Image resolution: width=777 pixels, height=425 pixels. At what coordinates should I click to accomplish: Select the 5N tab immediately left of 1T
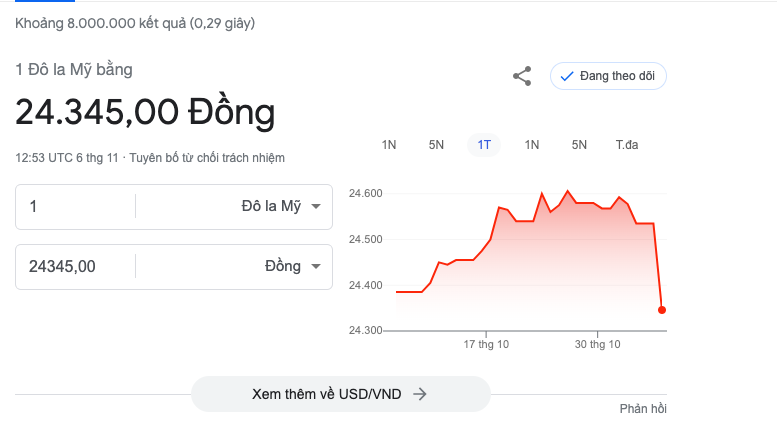point(436,145)
